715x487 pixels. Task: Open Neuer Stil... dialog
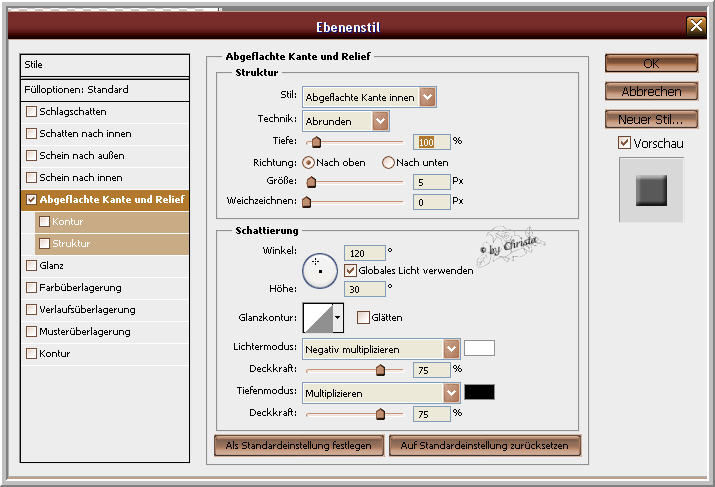[651, 119]
